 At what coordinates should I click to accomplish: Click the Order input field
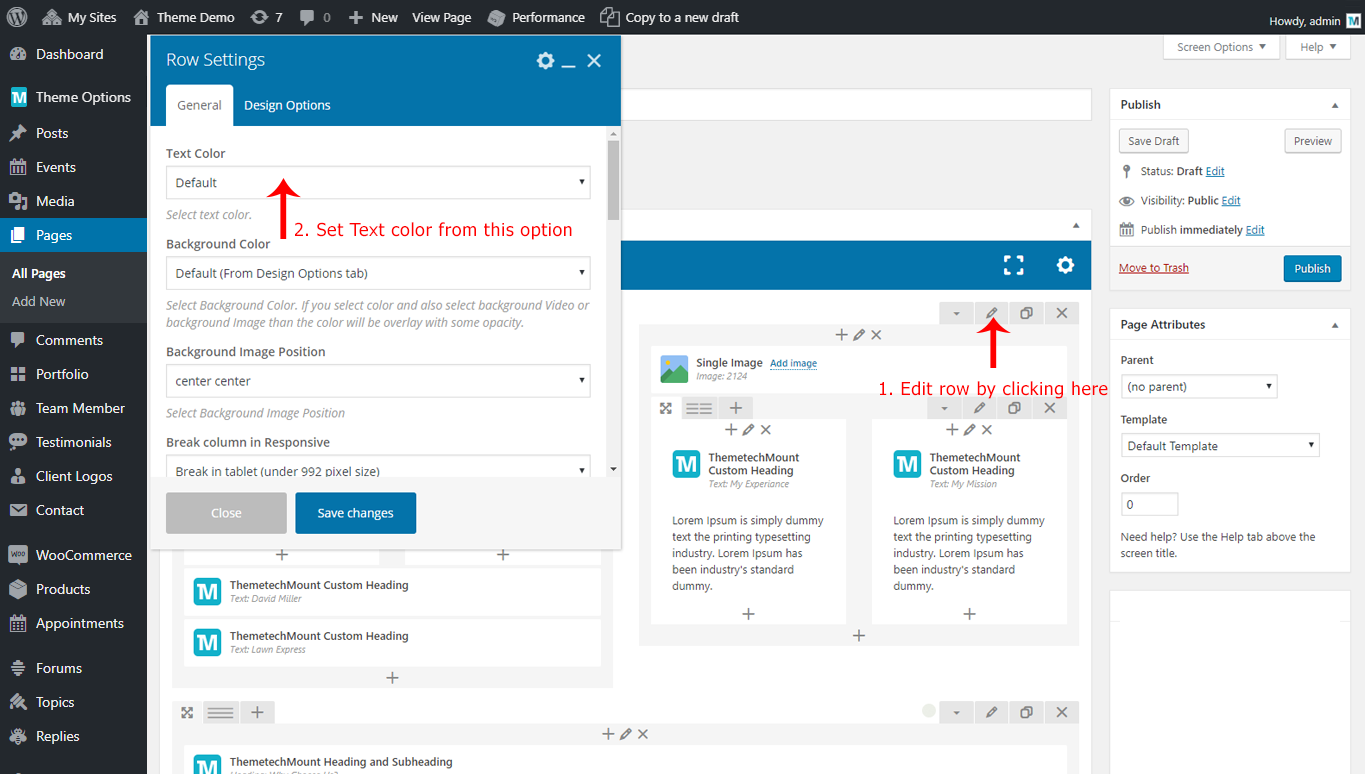(1149, 504)
